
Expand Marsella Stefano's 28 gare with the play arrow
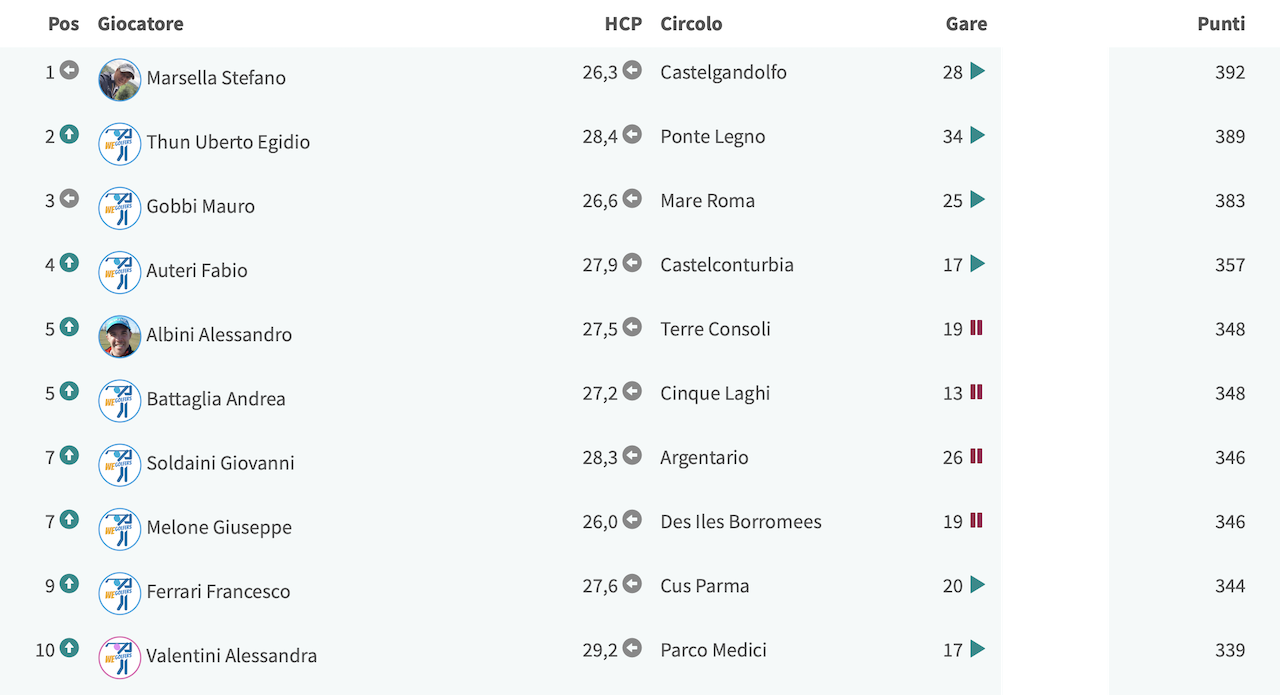click(978, 71)
